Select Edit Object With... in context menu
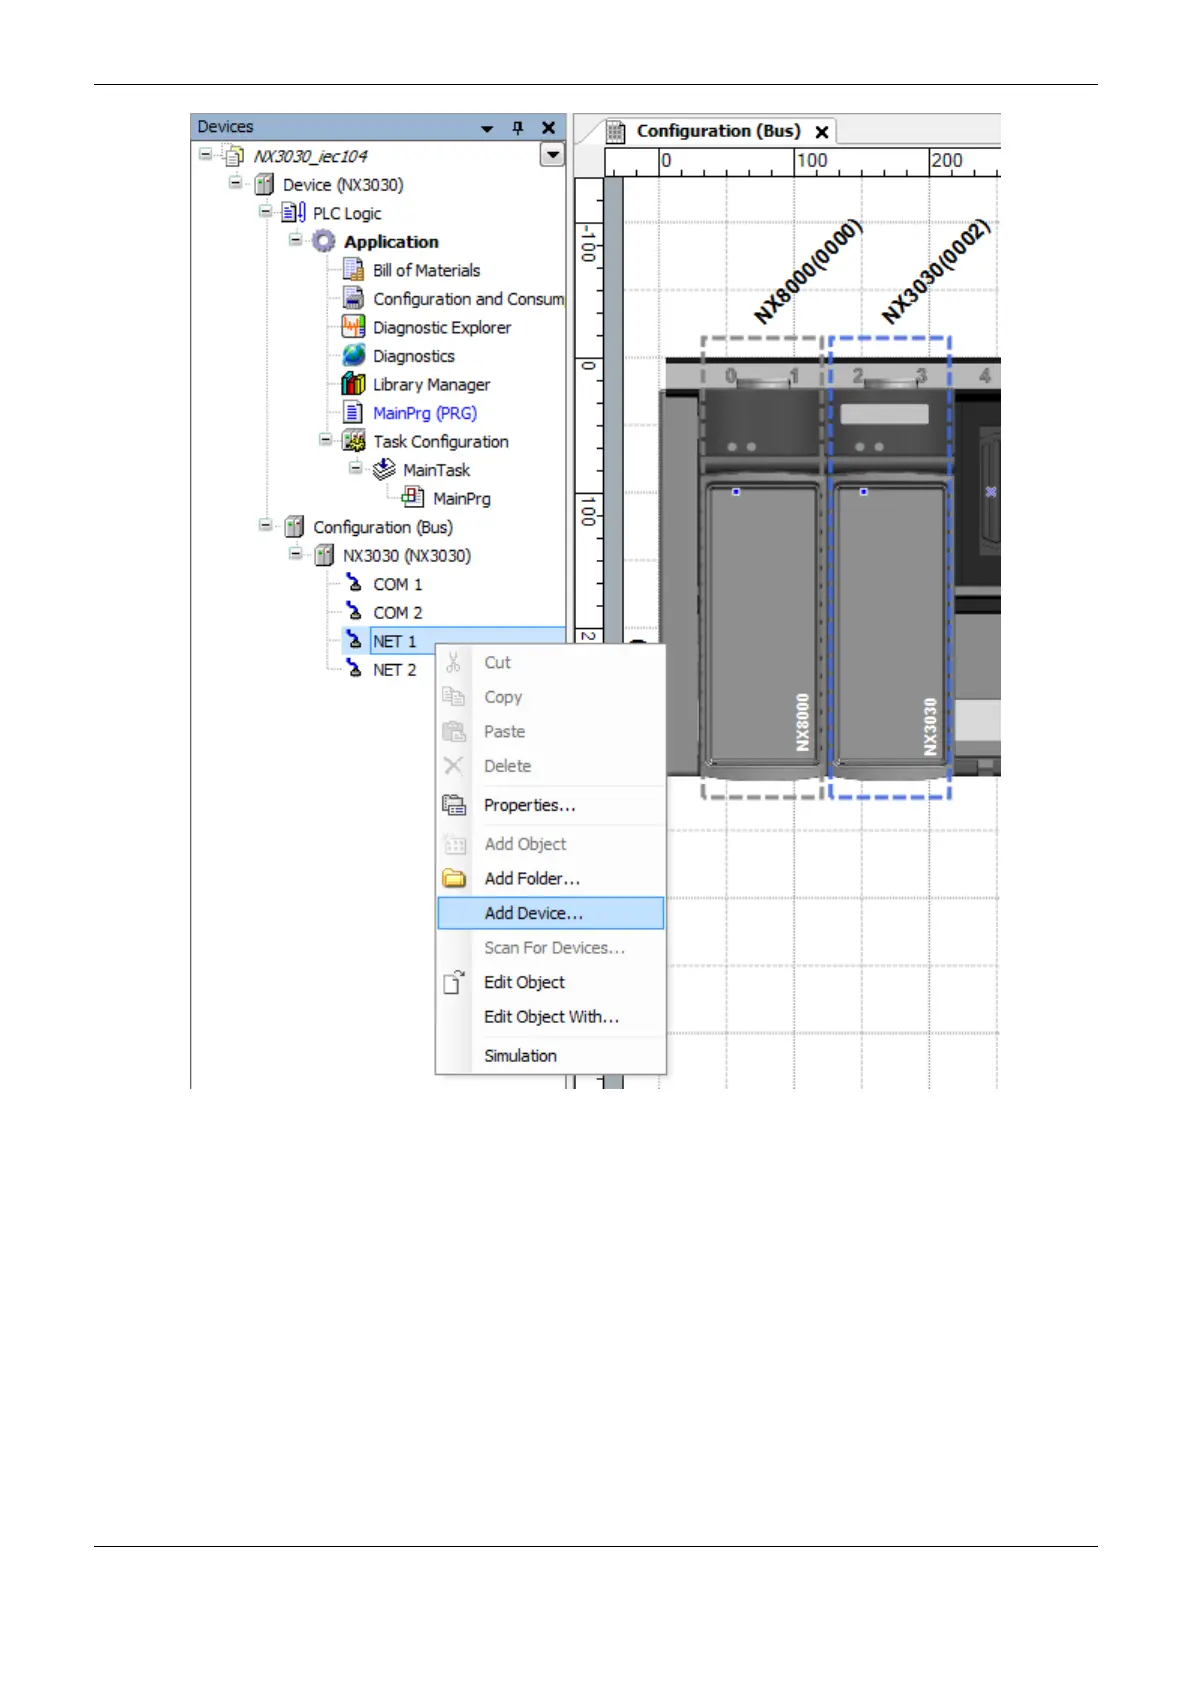This screenshot has width=1191, height=1683. point(551,1017)
